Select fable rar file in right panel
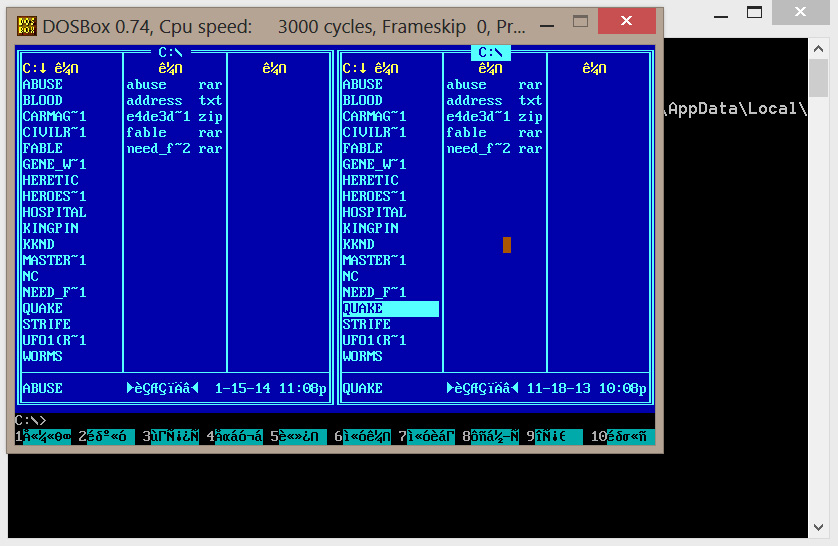This screenshot has width=838, height=546. [x=494, y=132]
